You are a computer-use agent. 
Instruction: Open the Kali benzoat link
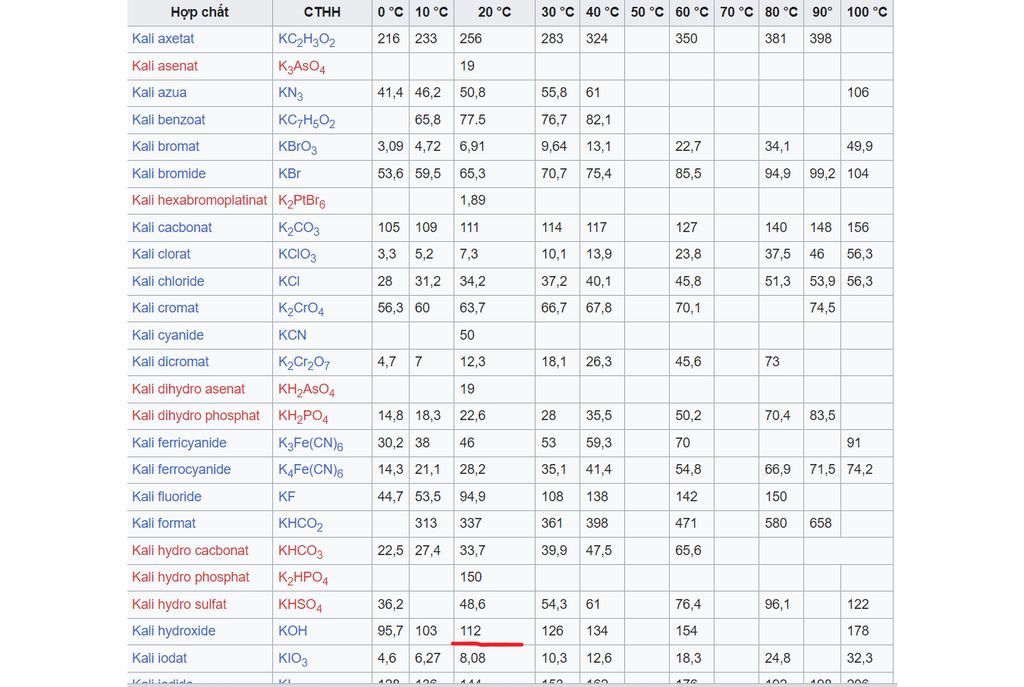pos(168,120)
